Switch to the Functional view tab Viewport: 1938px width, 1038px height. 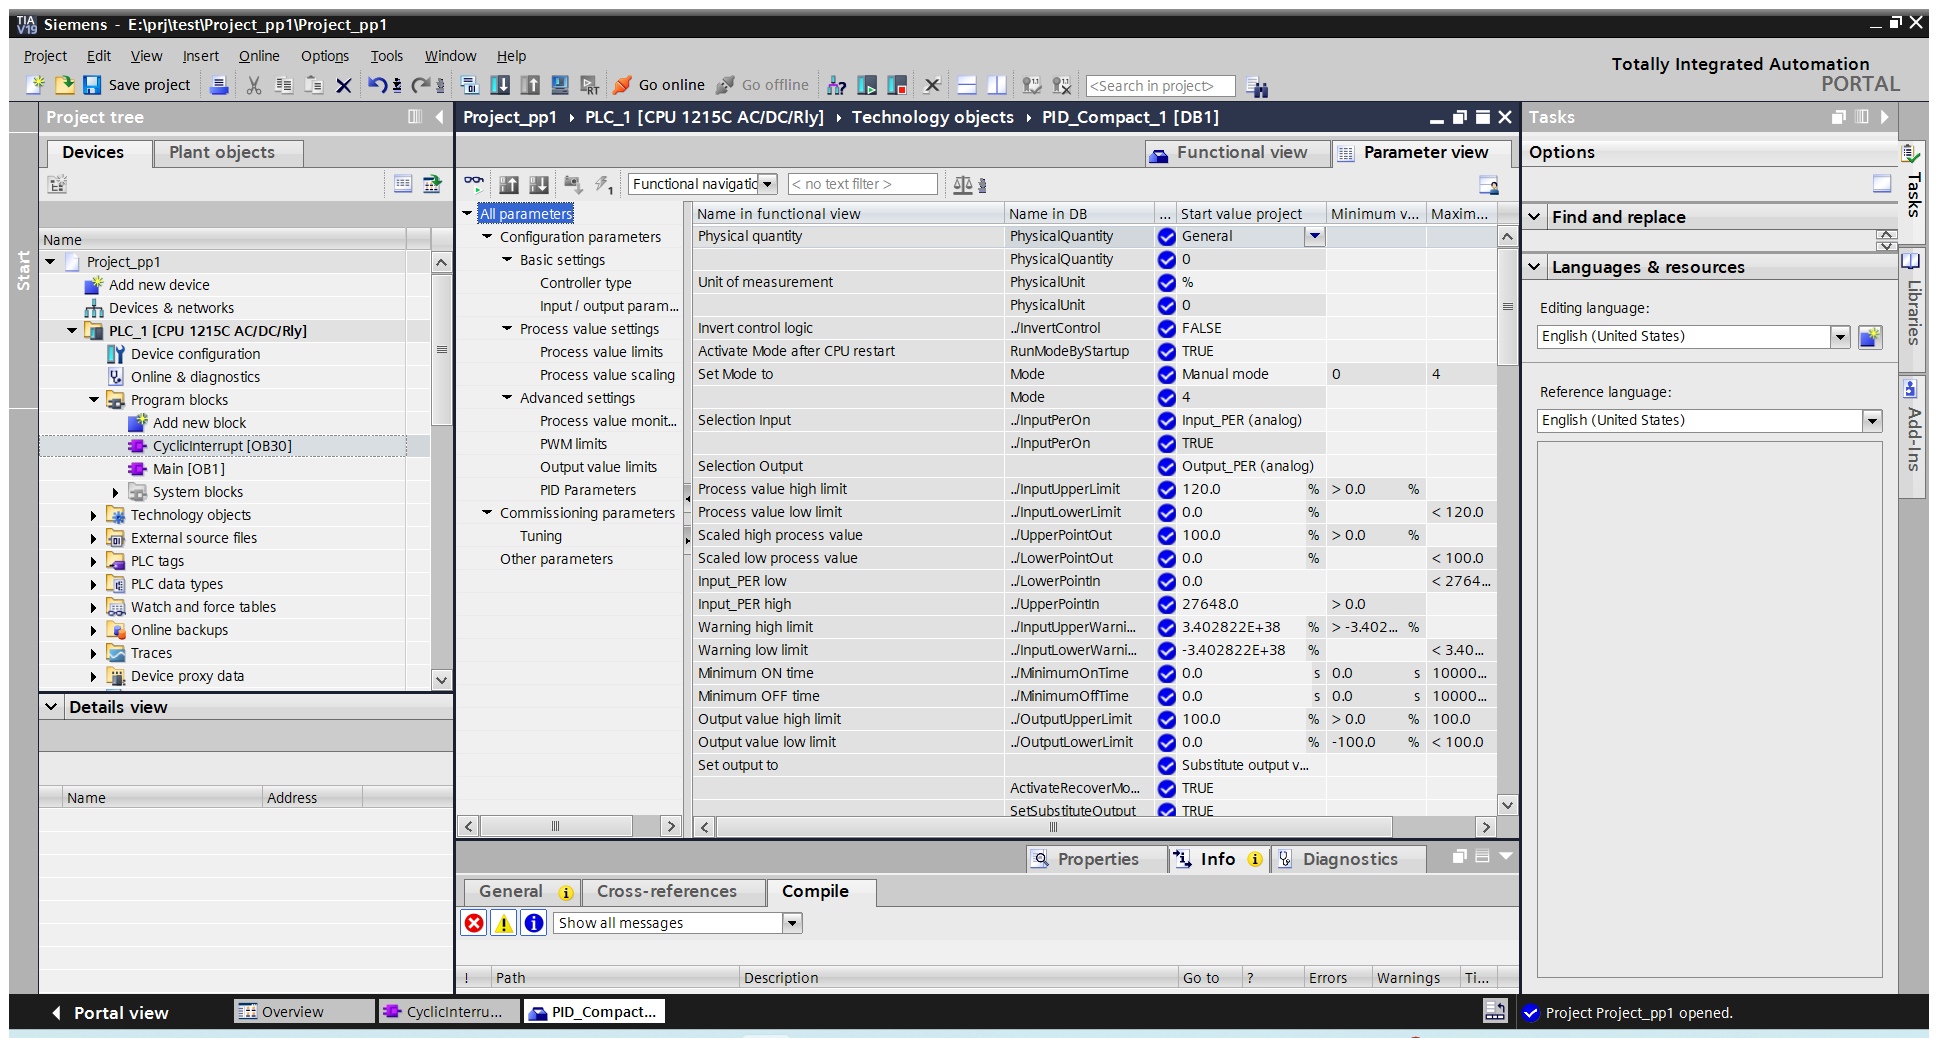pyautogui.click(x=1238, y=153)
